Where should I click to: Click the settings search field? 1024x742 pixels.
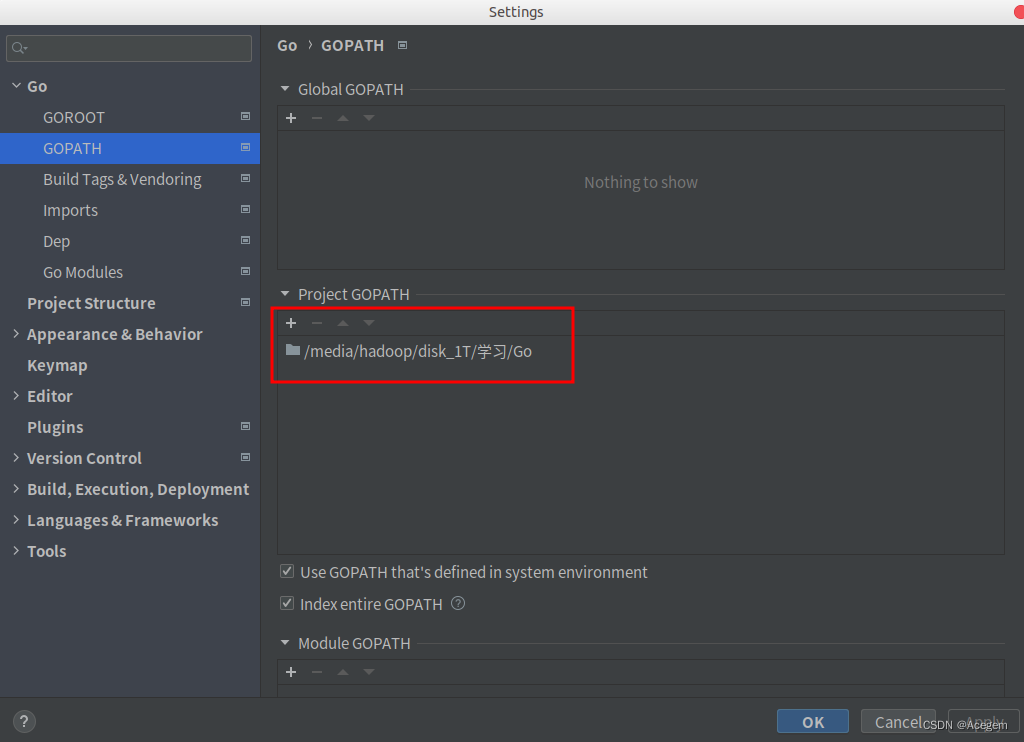coord(129,48)
